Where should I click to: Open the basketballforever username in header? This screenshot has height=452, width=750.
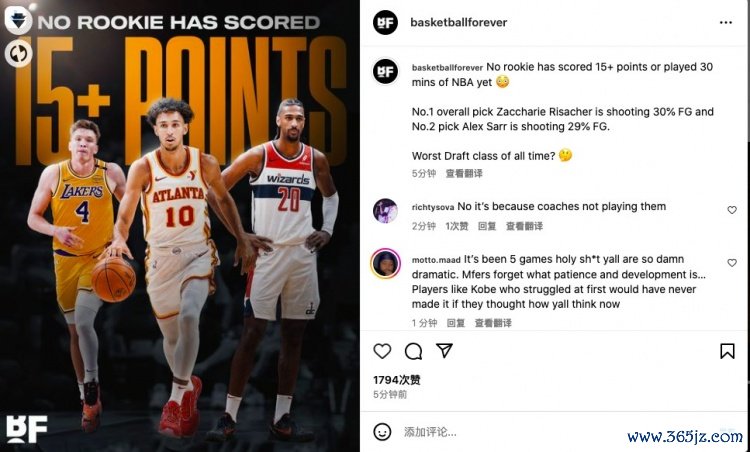click(459, 22)
